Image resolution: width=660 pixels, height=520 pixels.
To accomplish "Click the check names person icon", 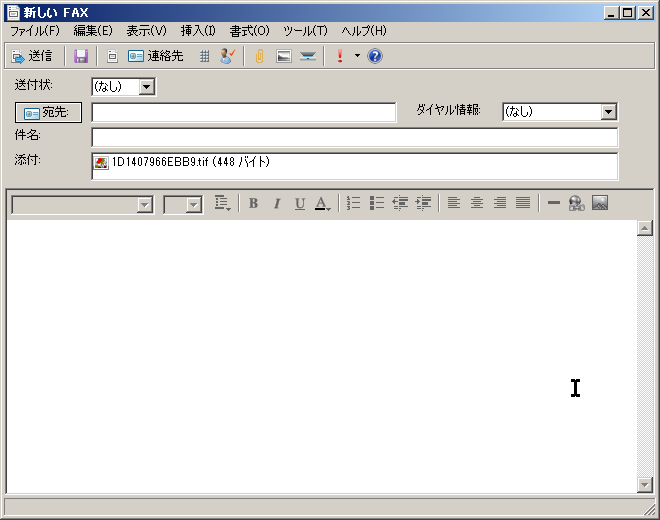I will [x=227, y=56].
